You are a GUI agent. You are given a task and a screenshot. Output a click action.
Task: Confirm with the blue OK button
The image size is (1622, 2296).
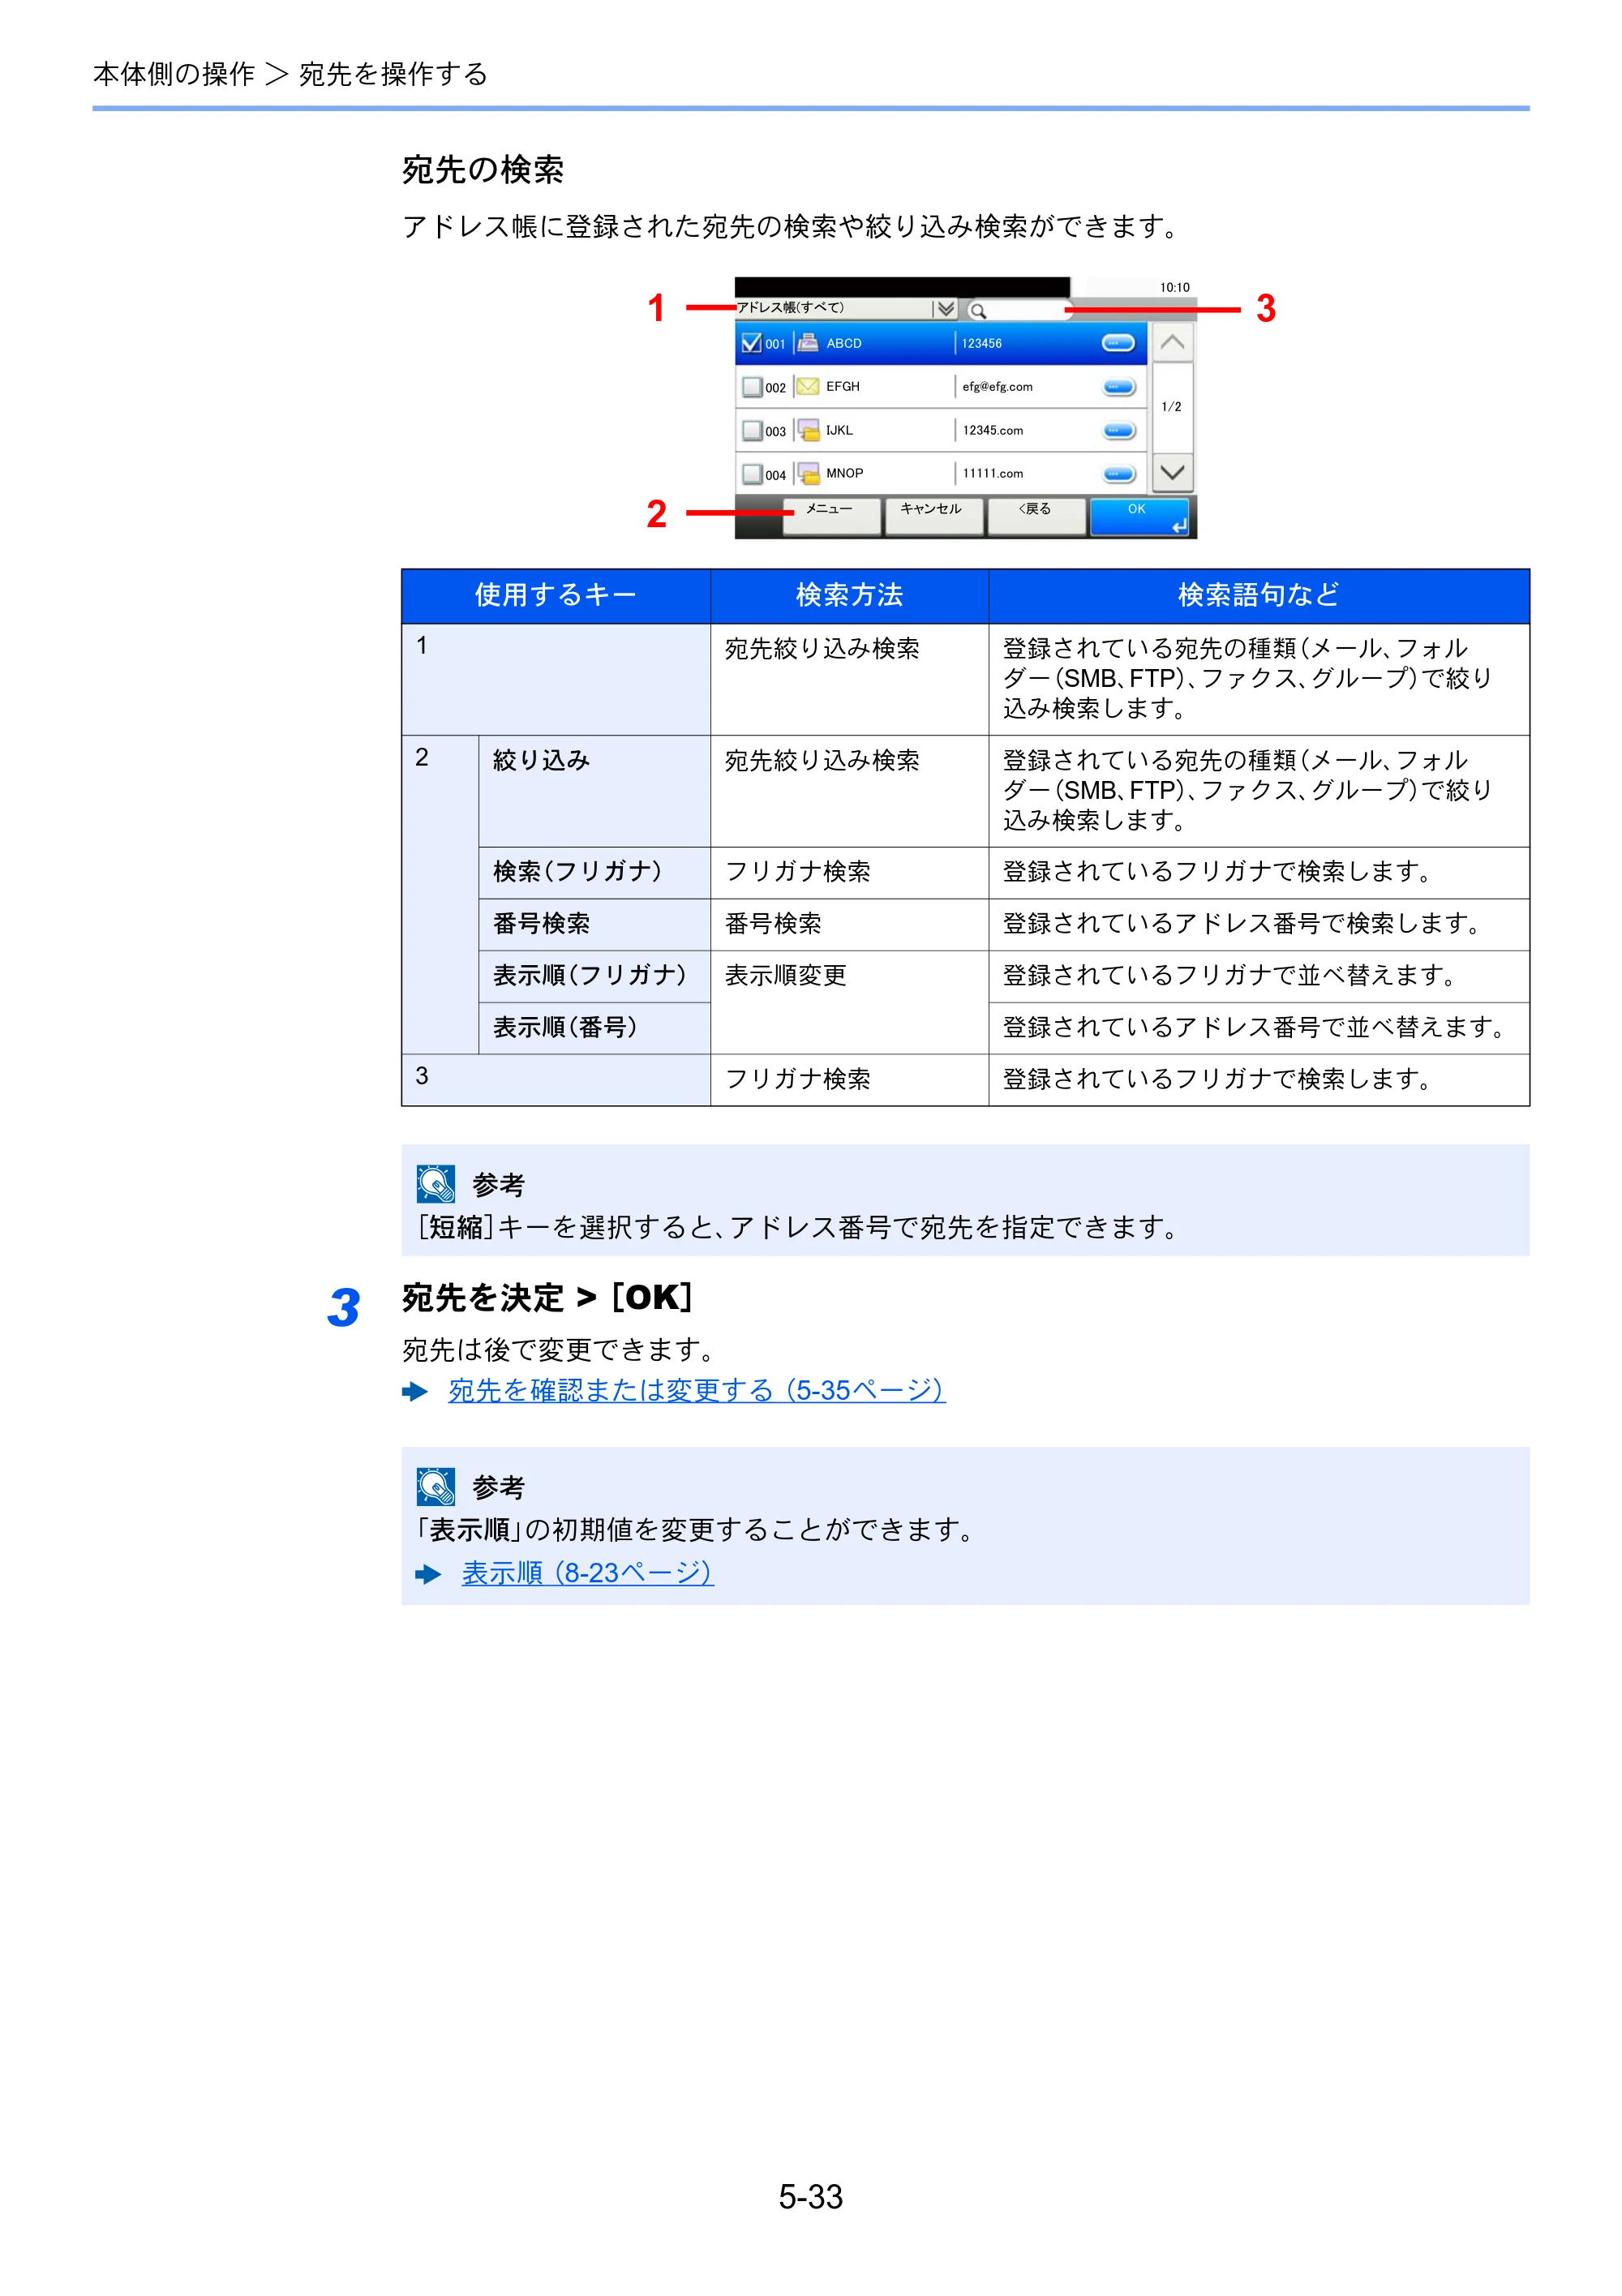click(x=1139, y=516)
